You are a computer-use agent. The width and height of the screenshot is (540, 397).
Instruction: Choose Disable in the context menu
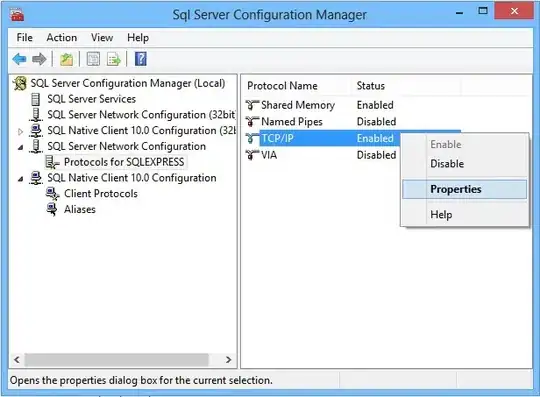click(447, 164)
